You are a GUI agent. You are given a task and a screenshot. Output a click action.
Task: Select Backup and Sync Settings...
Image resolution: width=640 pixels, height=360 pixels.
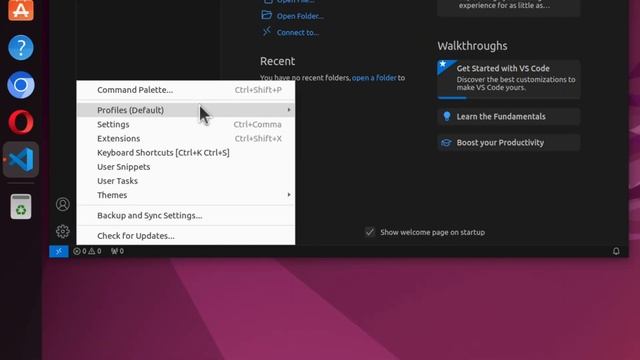click(186, 215)
